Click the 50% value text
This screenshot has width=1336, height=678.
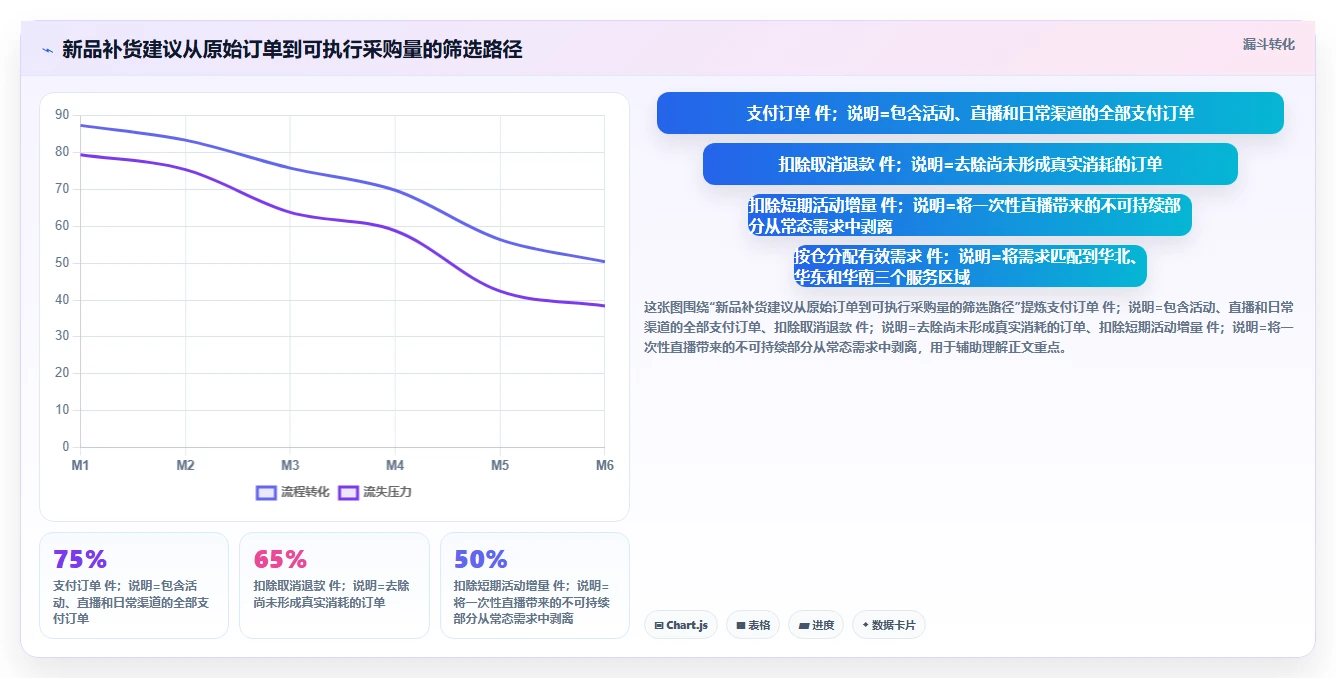click(x=481, y=559)
